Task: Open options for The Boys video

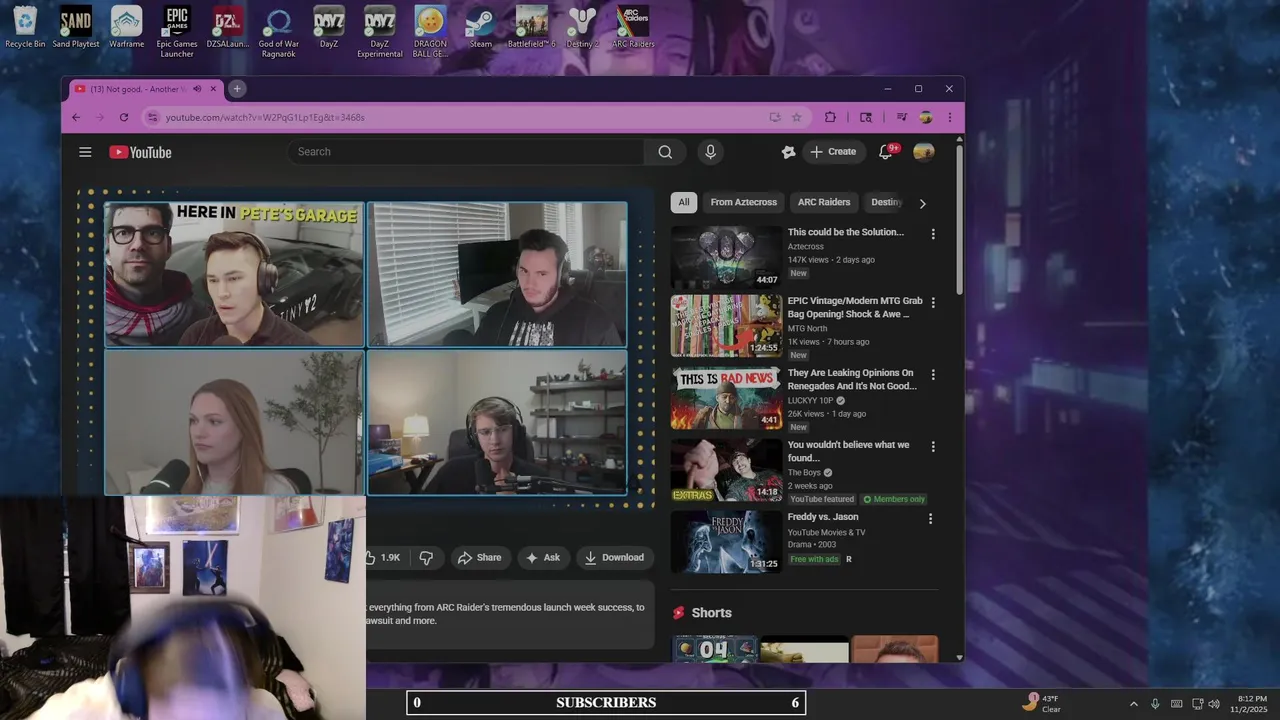Action: [933, 446]
